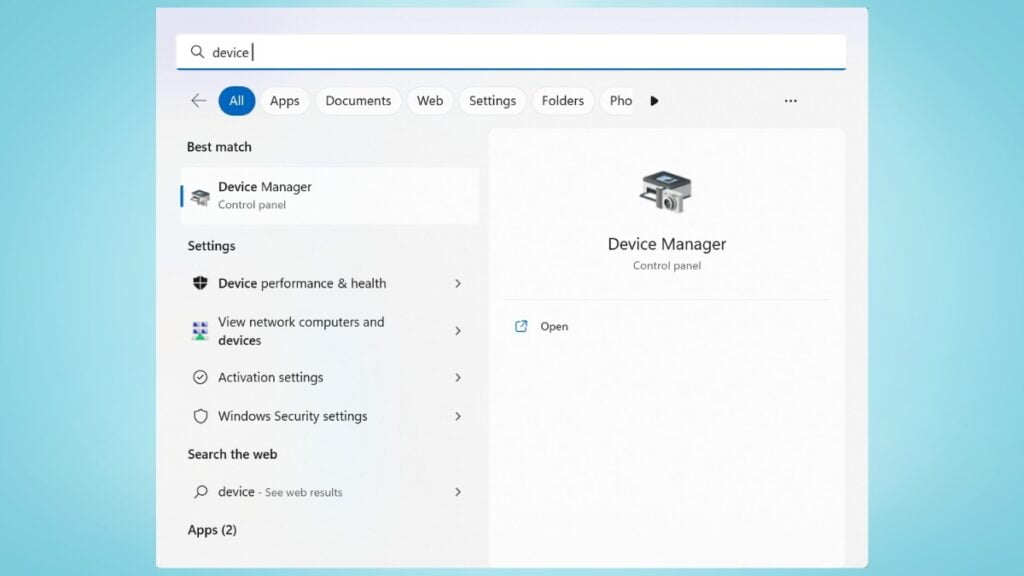Click the network computers and devices icon
This screenshot has width=1024, height=576.
pyautogui.click(x=200, y=331)
